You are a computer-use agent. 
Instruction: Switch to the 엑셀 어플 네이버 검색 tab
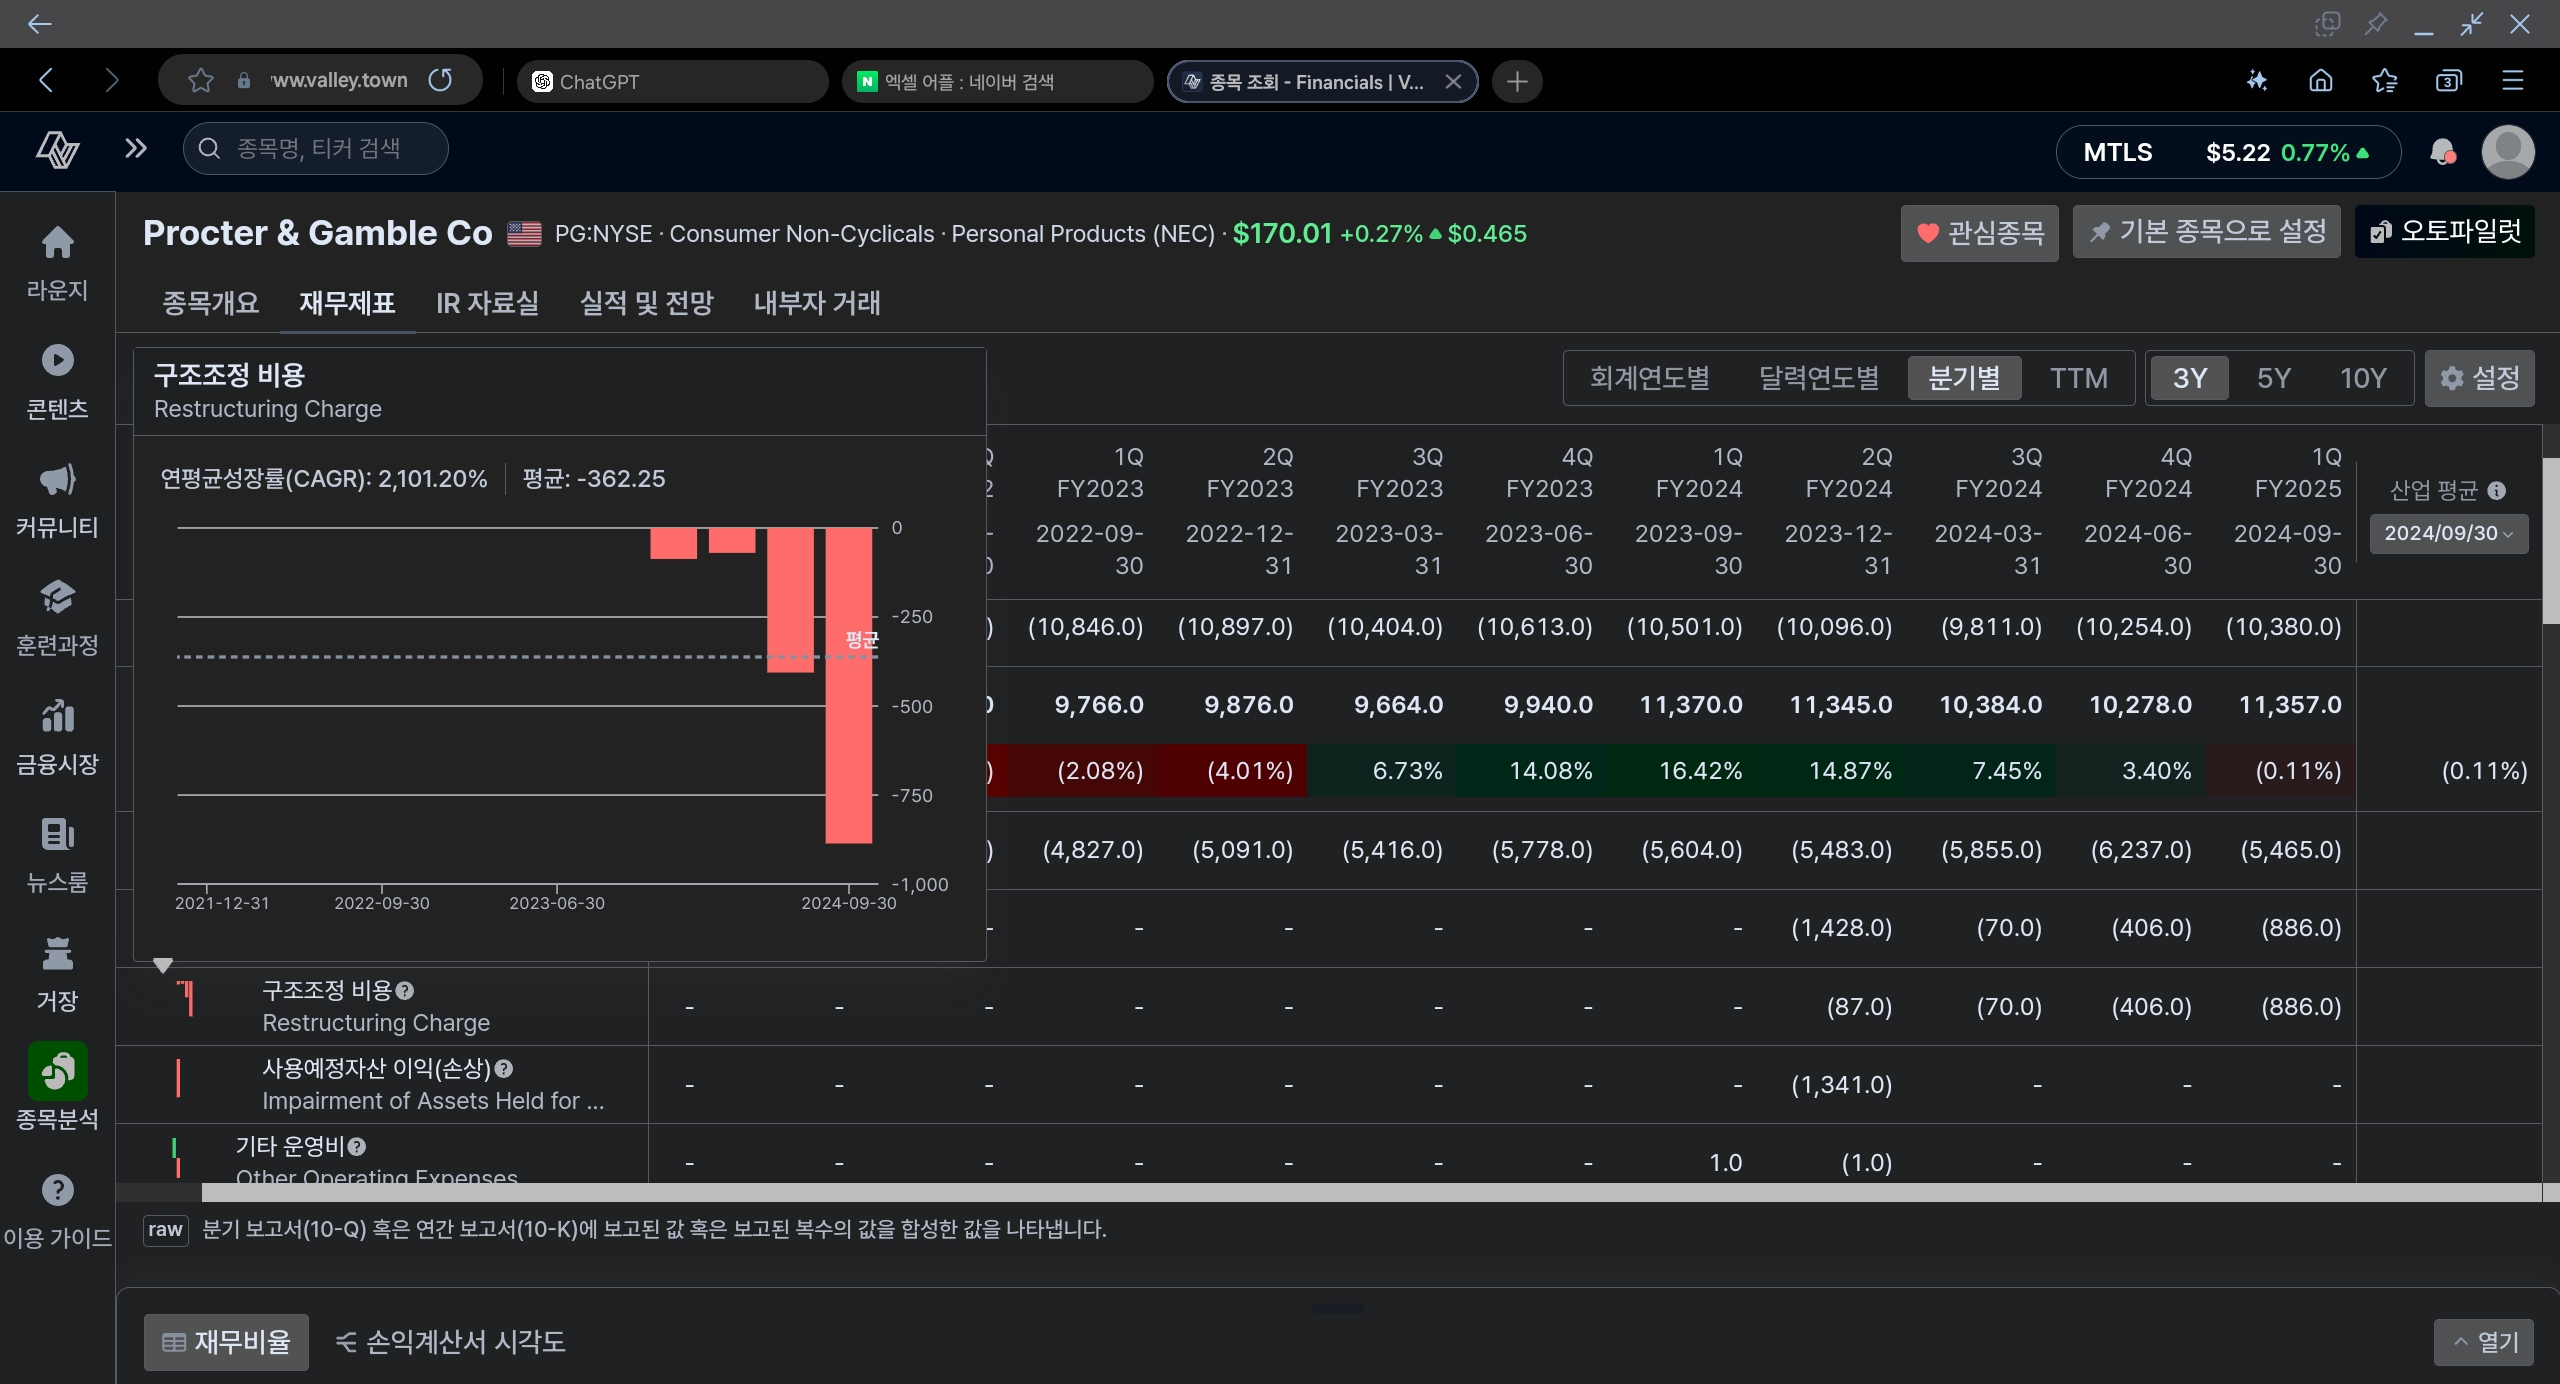coord(998,81)
